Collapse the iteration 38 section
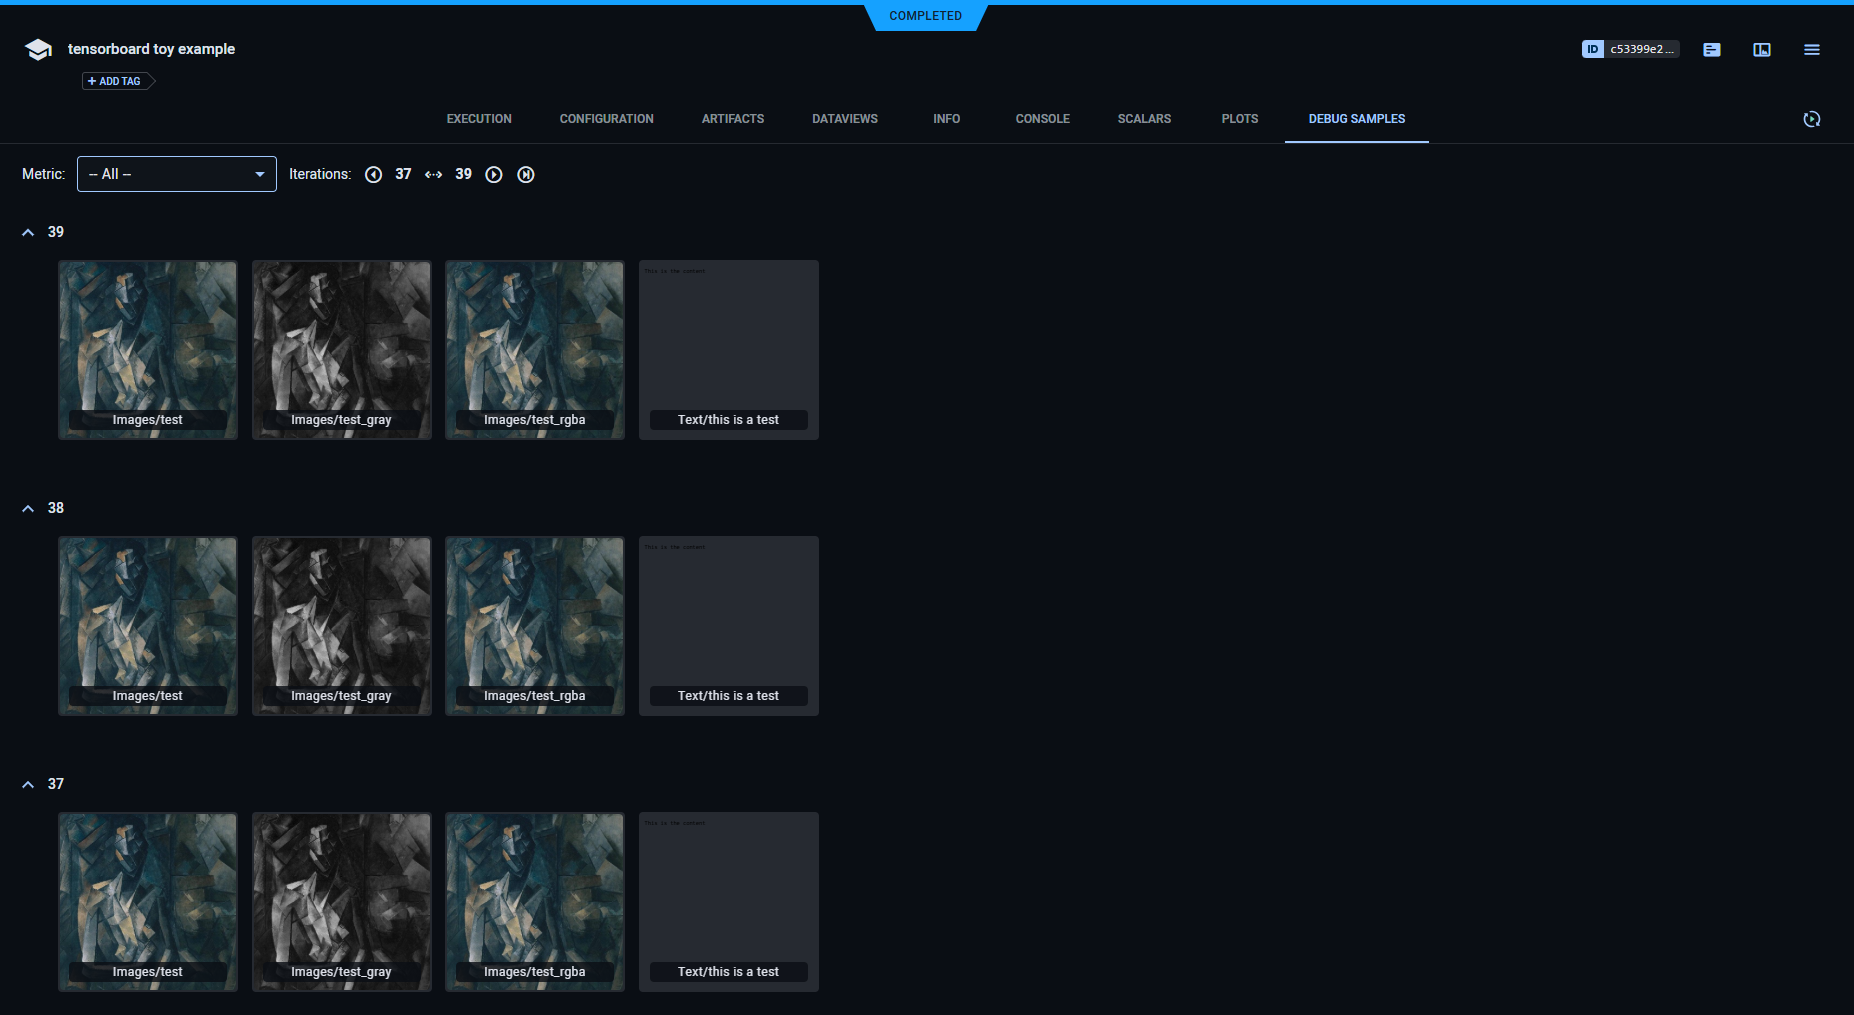The width and height of the screenshot is (1854, 1015). (28, 508)
